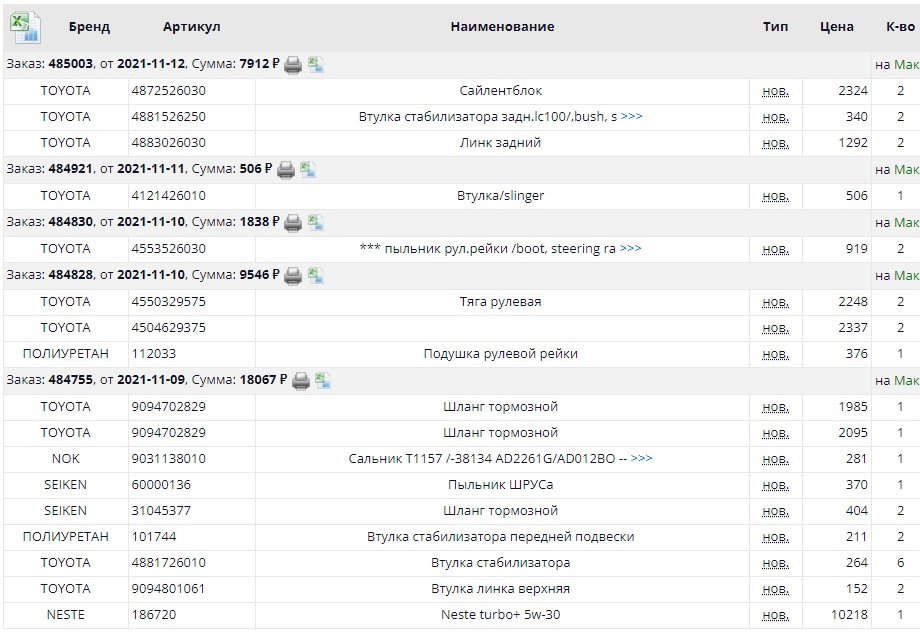The image size is (920, 641).
Task: Click the нов. type label for Сайлентблок
Action: [775, 91]
